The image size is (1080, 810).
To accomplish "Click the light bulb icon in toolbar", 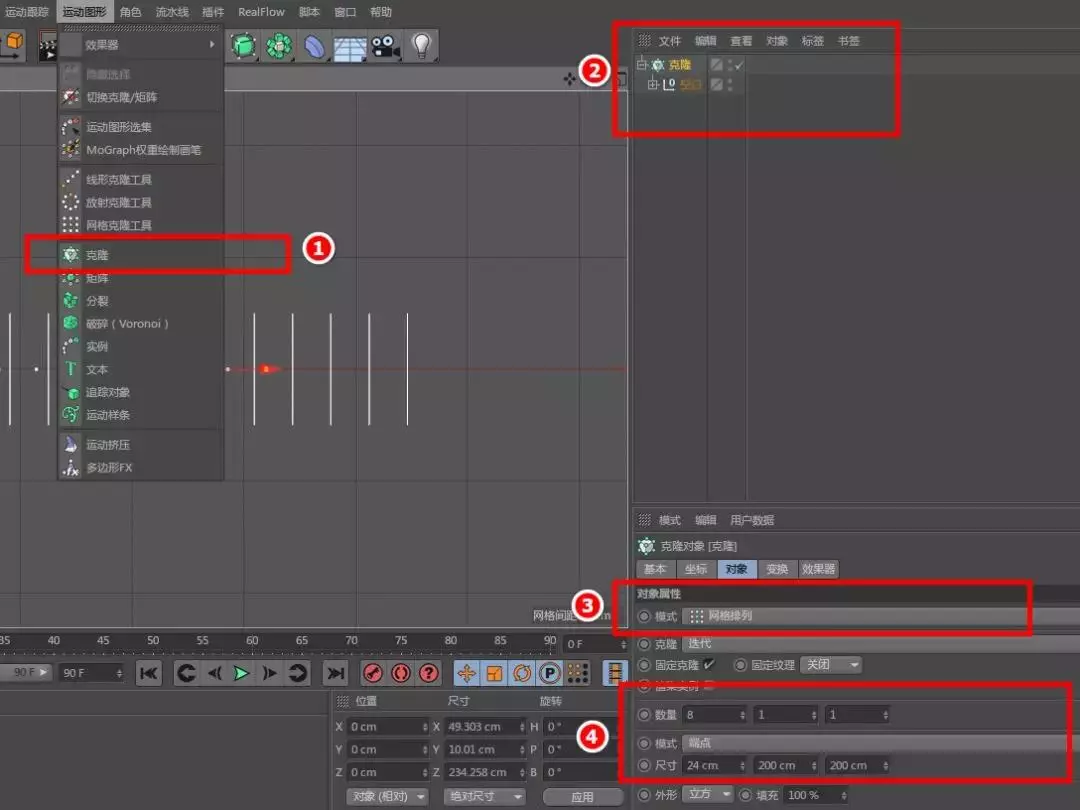I will pyautogui.click(x=421, y=45).
